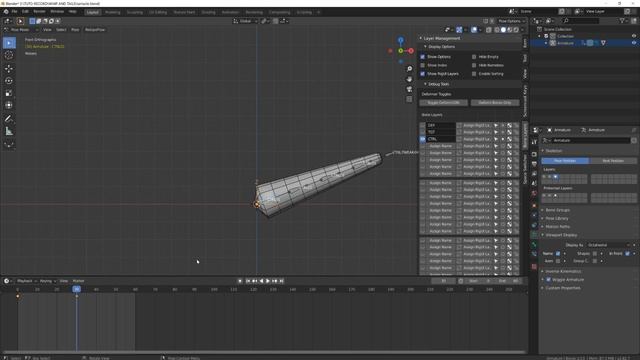640x360 pixels.
Task: Click the outliner search field
Action: 580,21
